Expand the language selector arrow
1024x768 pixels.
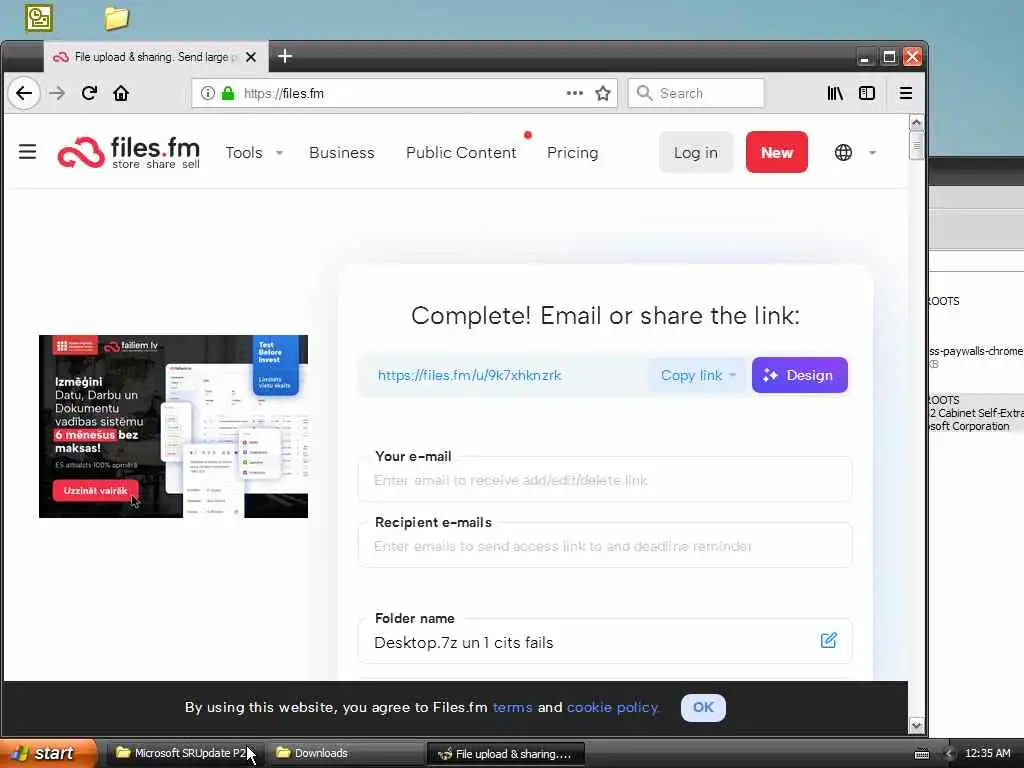(872, 153)
